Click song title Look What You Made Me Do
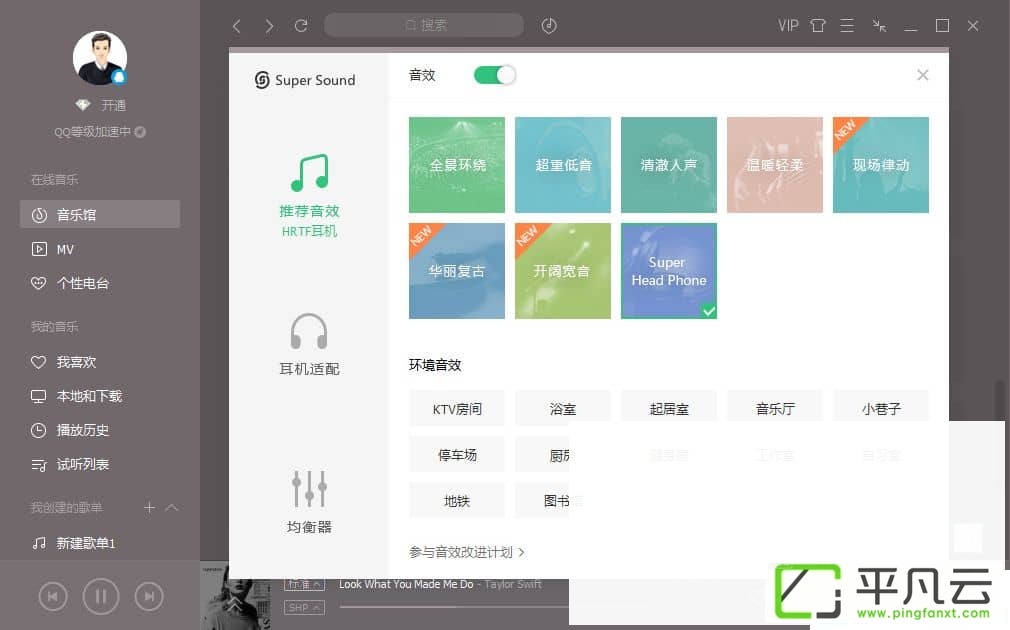 406,584
